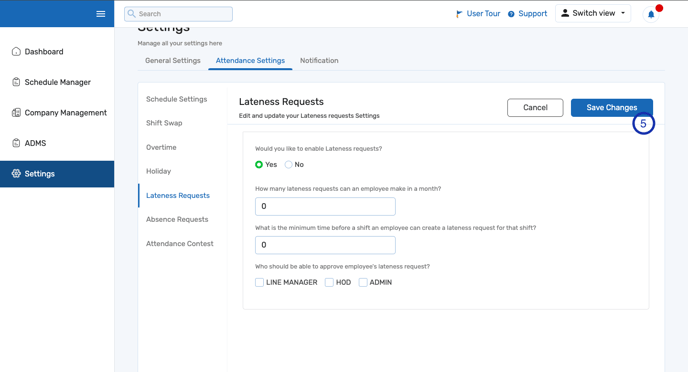Click the ADMS sidebar icon
The width and height of the screenshot is (688, 372).
click(16, 143)
